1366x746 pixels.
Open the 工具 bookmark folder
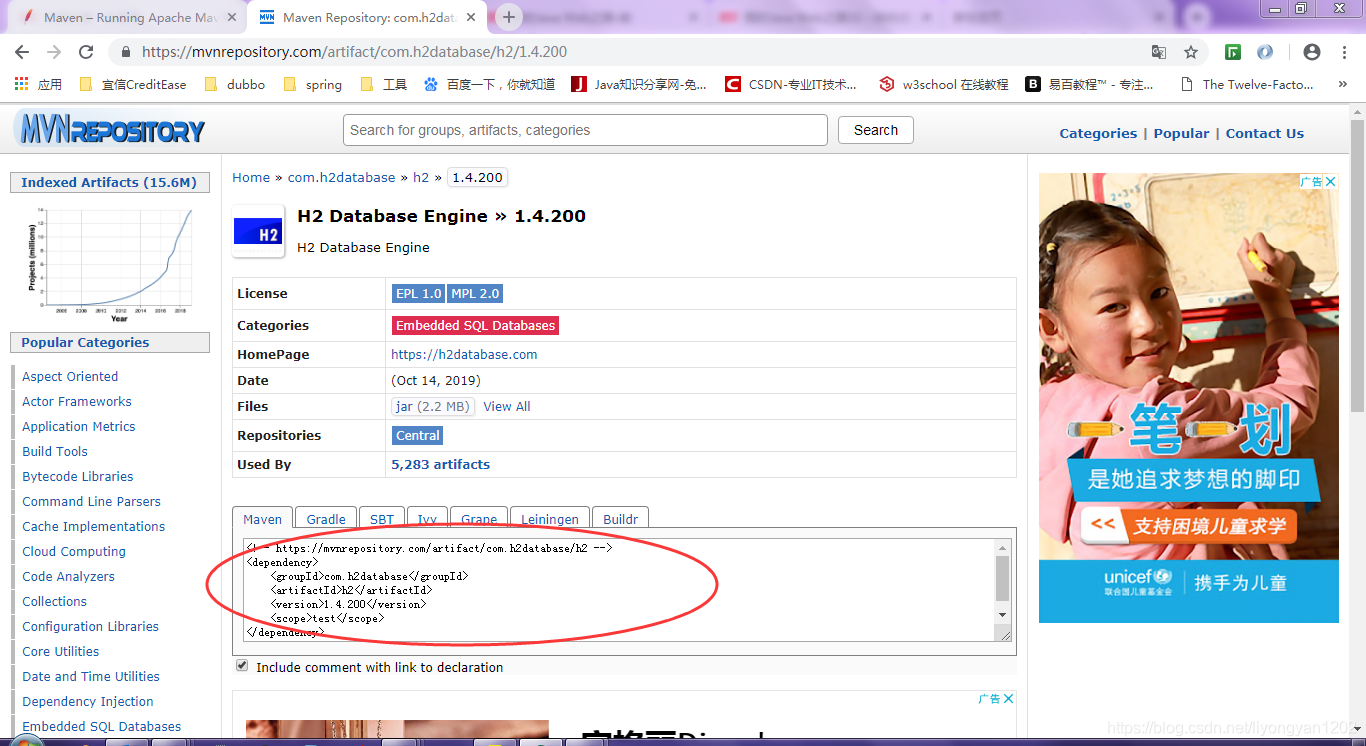click(384, 84)
